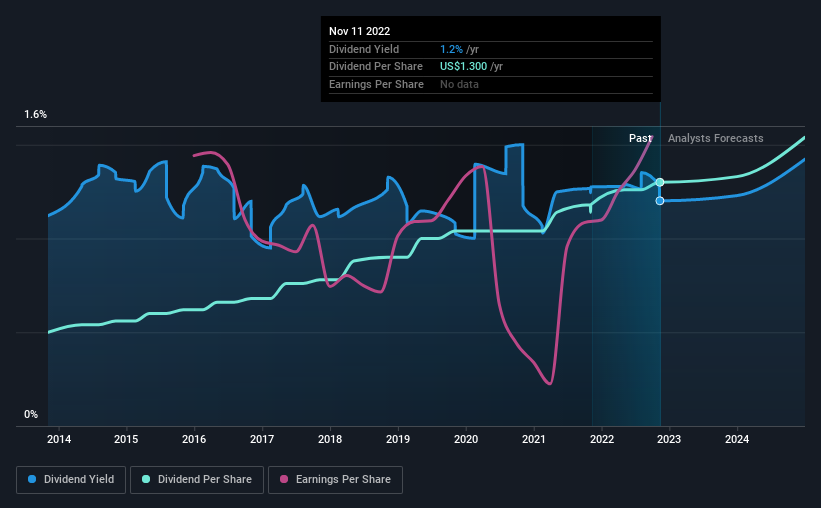Click the 2022 x-axis label

(602, 439)
